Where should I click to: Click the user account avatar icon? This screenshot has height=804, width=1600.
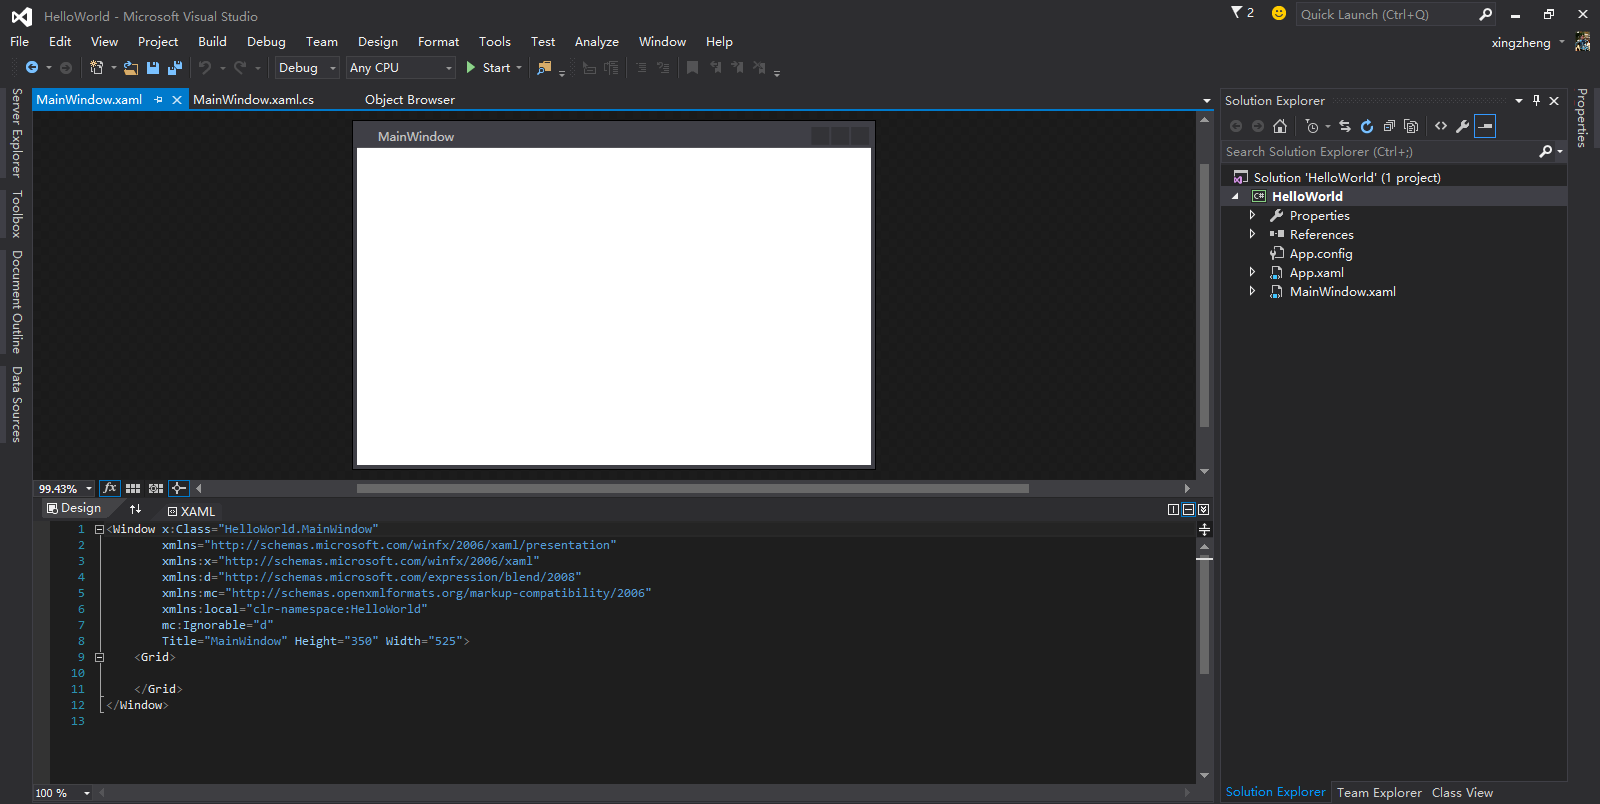pyautogui.click(x=1583, y=42)
